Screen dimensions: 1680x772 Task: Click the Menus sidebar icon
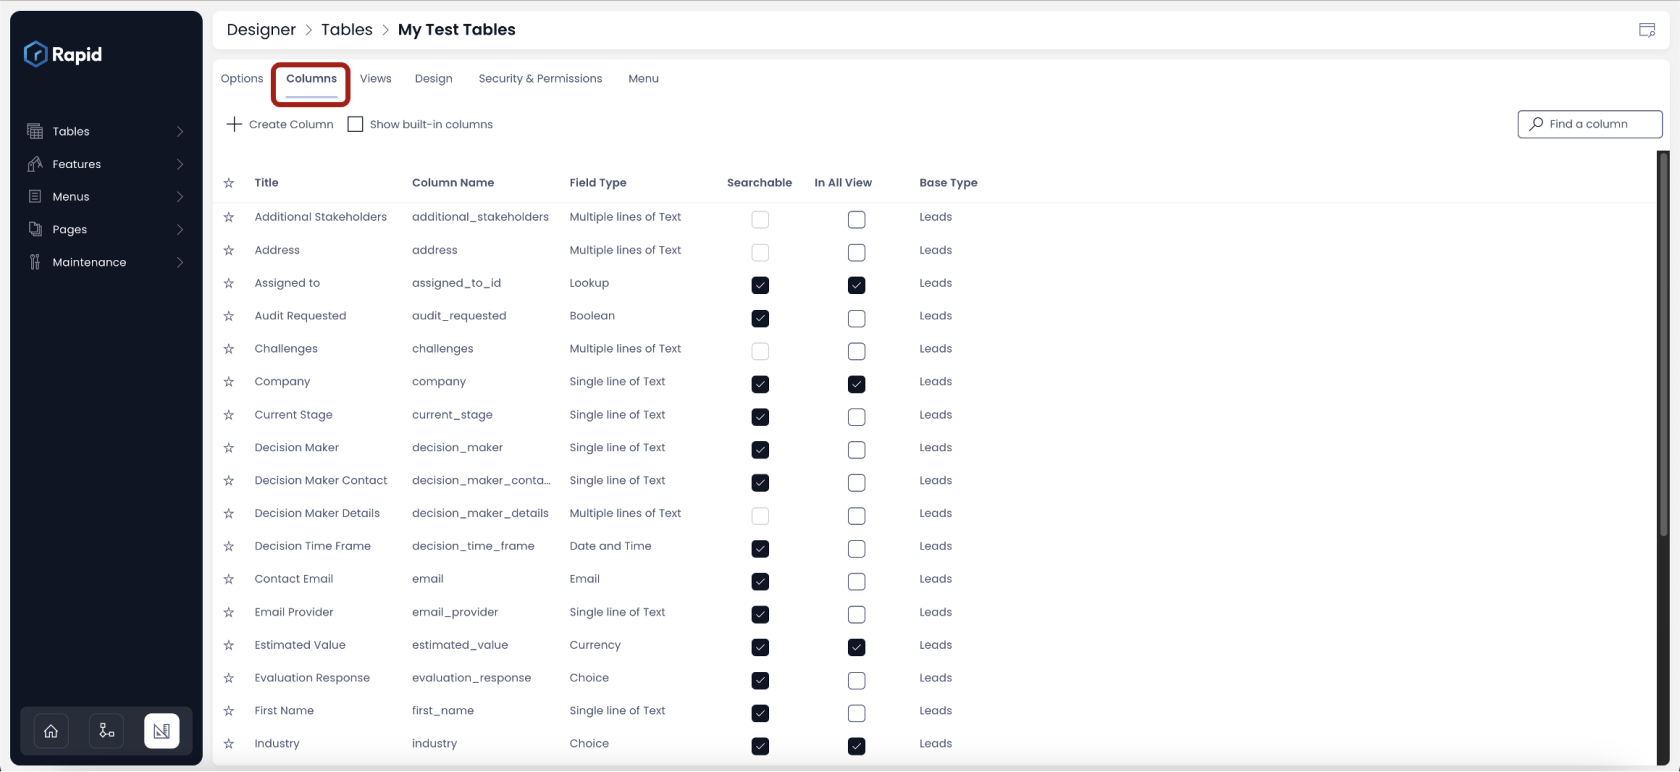(x=35, y=197)
